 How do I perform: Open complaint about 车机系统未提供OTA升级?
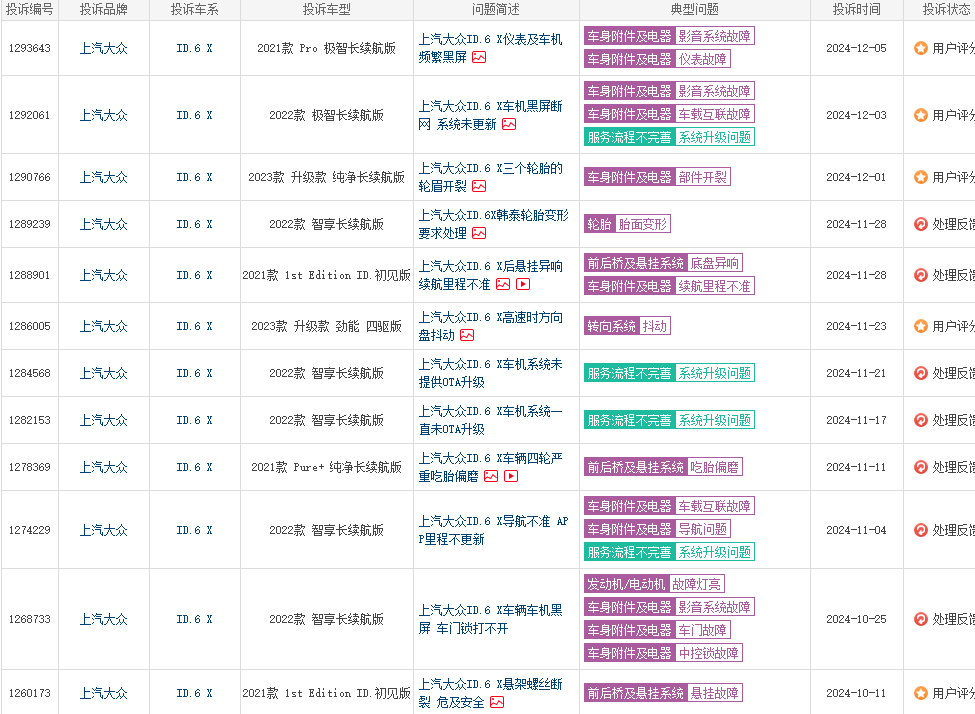pyautogui.click(x=490, y=373)
